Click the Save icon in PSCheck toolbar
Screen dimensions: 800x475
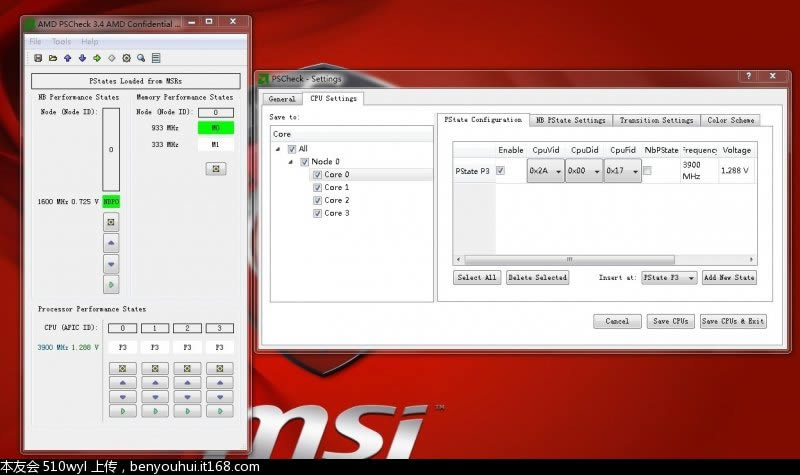point(38,58)
